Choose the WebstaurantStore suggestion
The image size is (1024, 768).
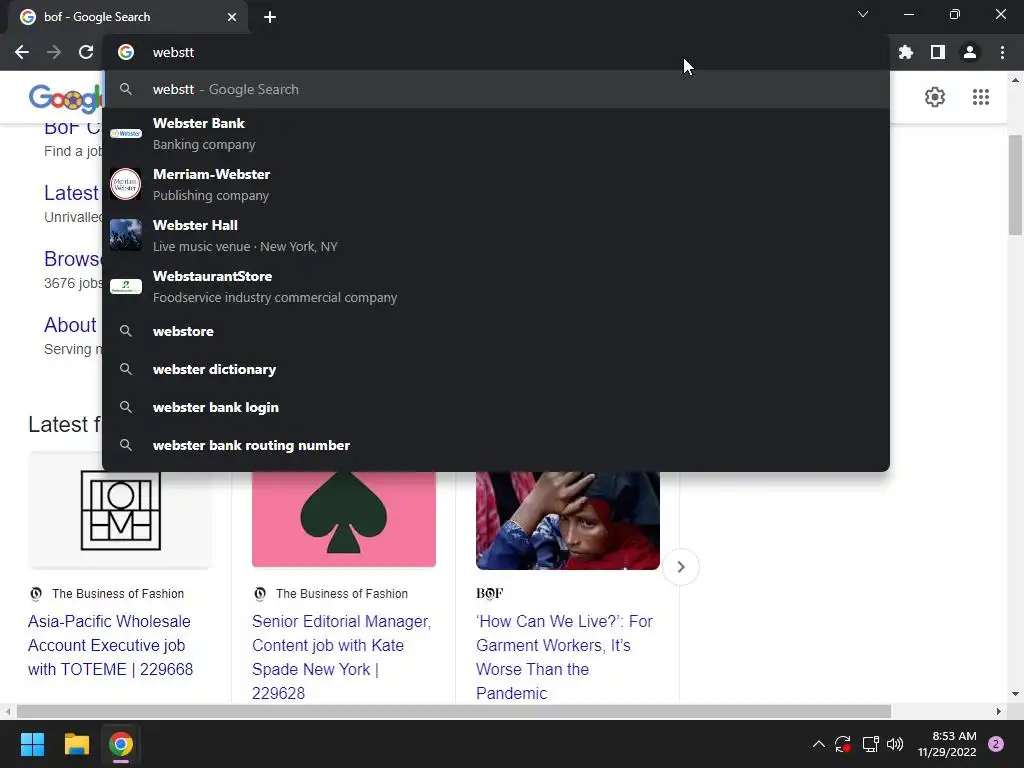[x=496, y=287]
